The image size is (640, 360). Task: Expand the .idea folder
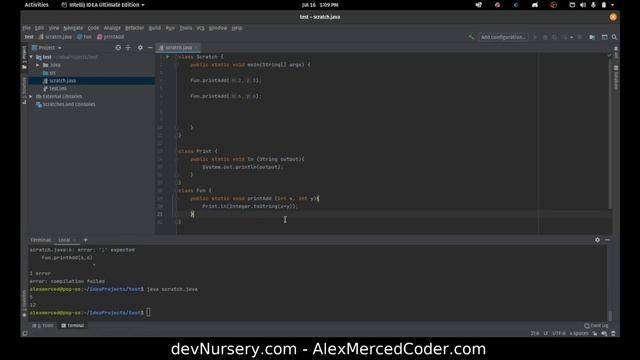[x=38, y=65]
